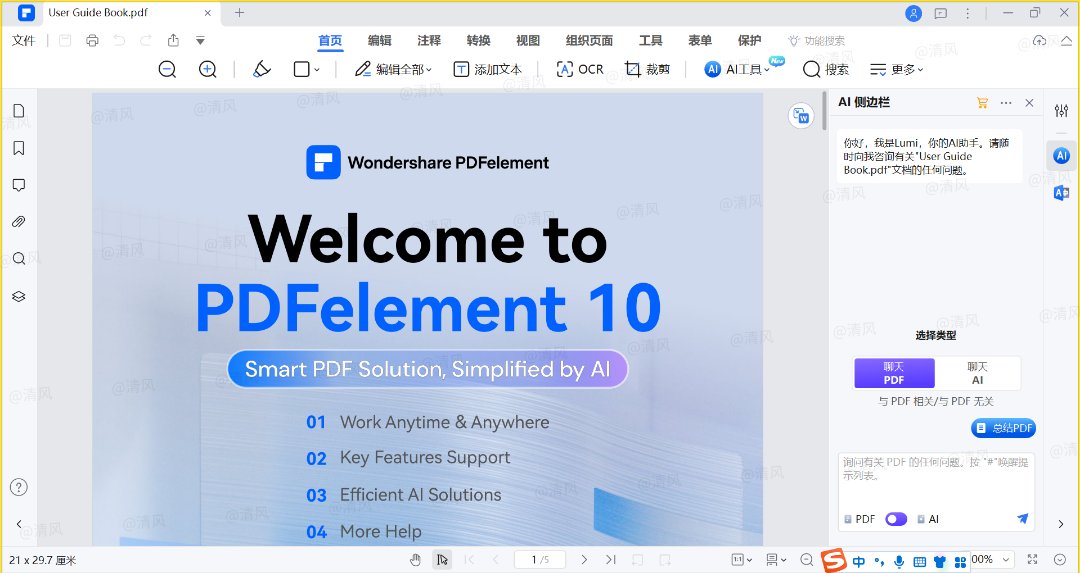Click the 添加文本 button
Viewport: 1080px width, 573px height.
[x=487, y=69]
